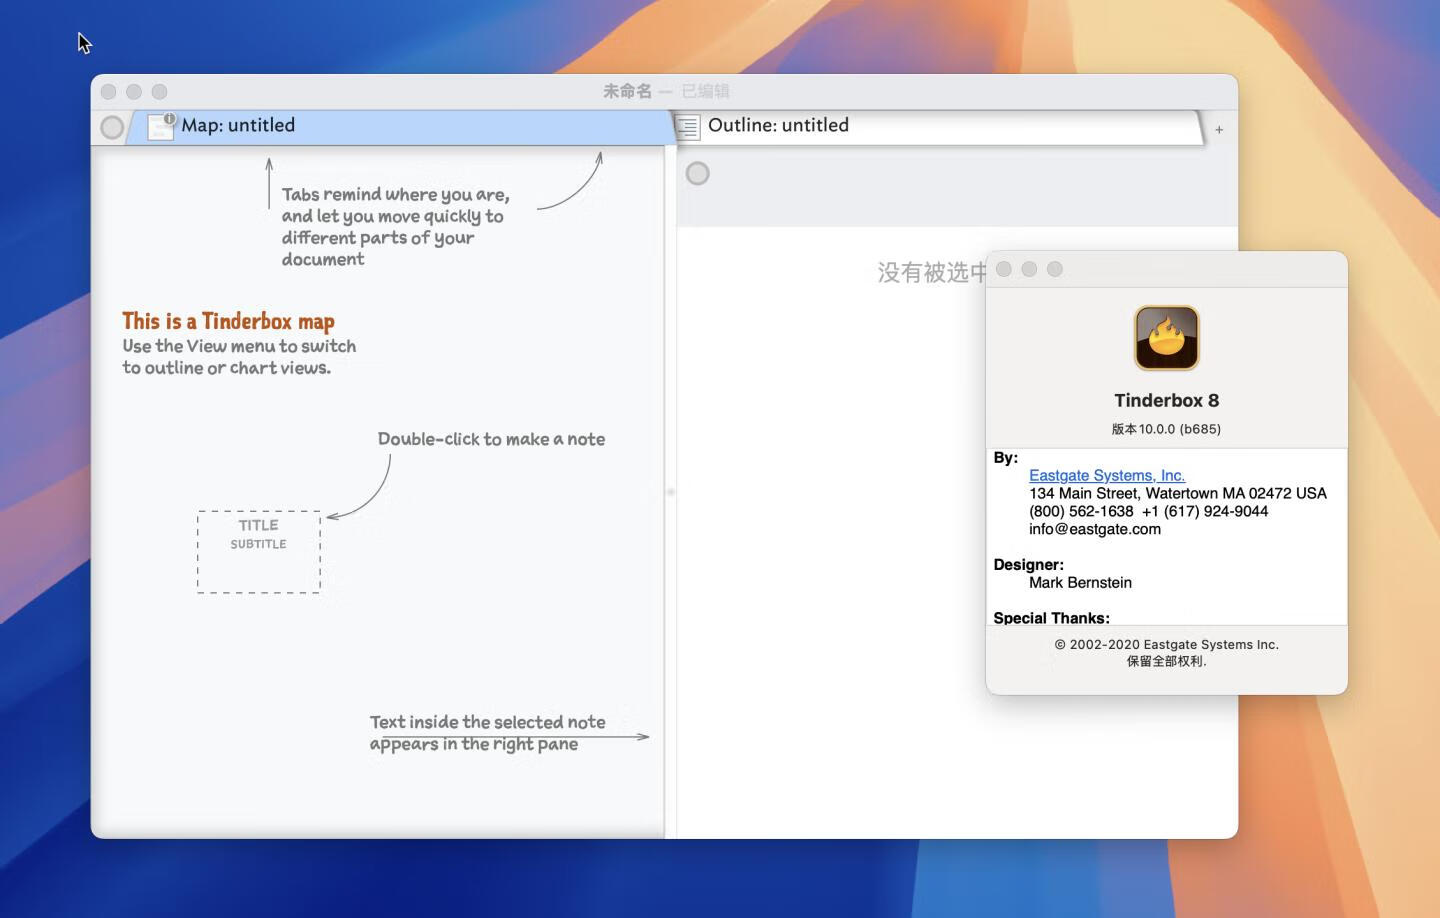Image resolution: width=1440 pixels, height=918 pixels.
Task: Click the version text 10.0.0 (b685)
Action: coord(1166,429)
